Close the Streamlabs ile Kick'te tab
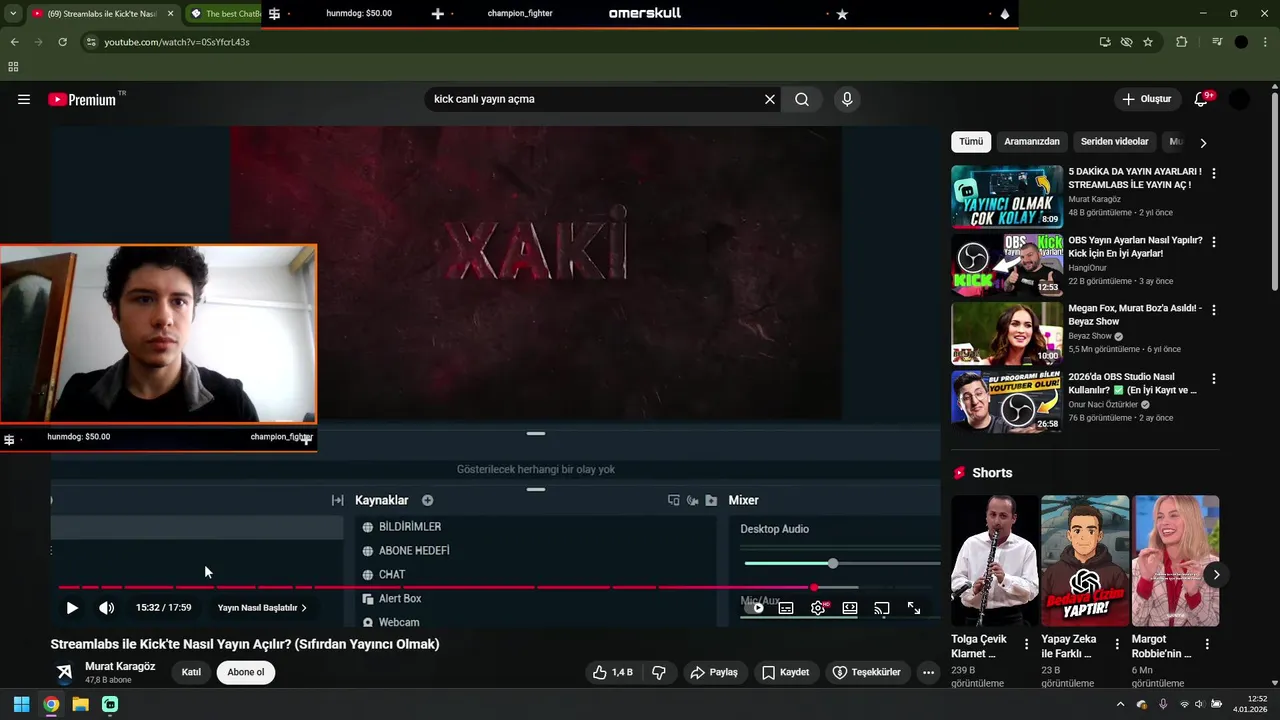Screen dimensions: 1280x720 [x=170, y=14]
